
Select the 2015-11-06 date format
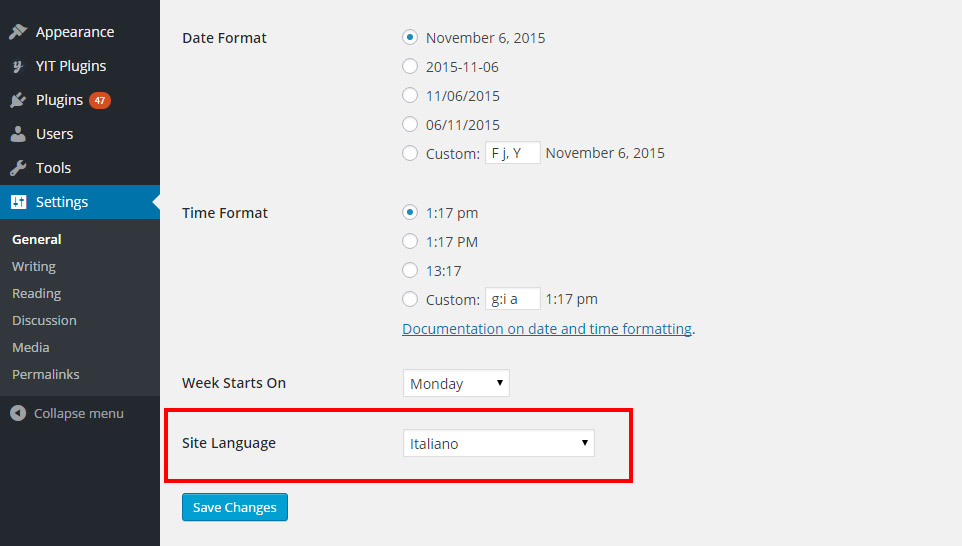(x=410, y=66)
